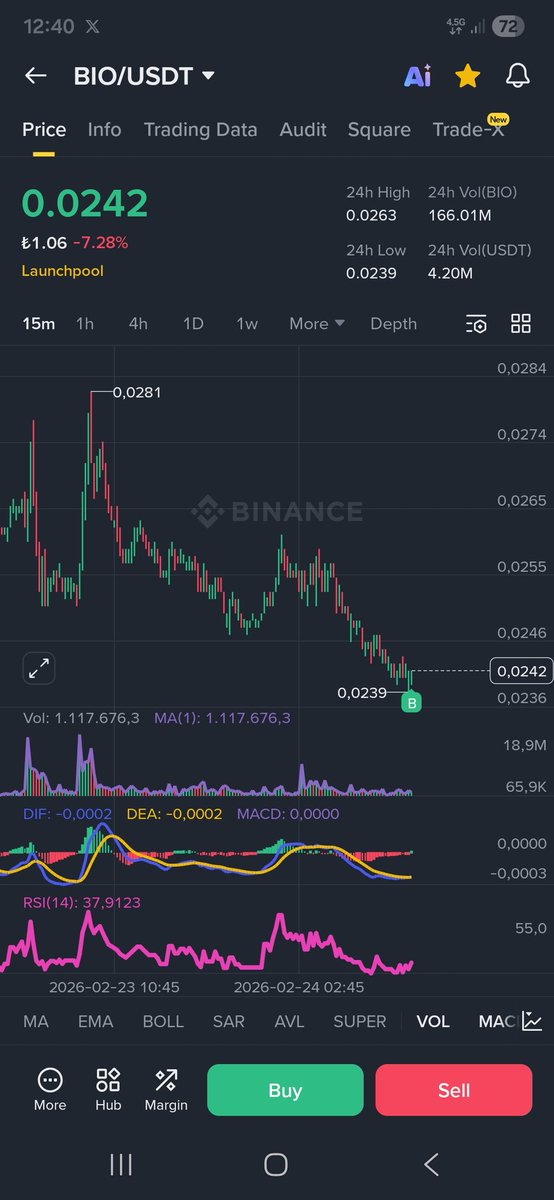Open indicator settings chart icon

(532, 1021)
